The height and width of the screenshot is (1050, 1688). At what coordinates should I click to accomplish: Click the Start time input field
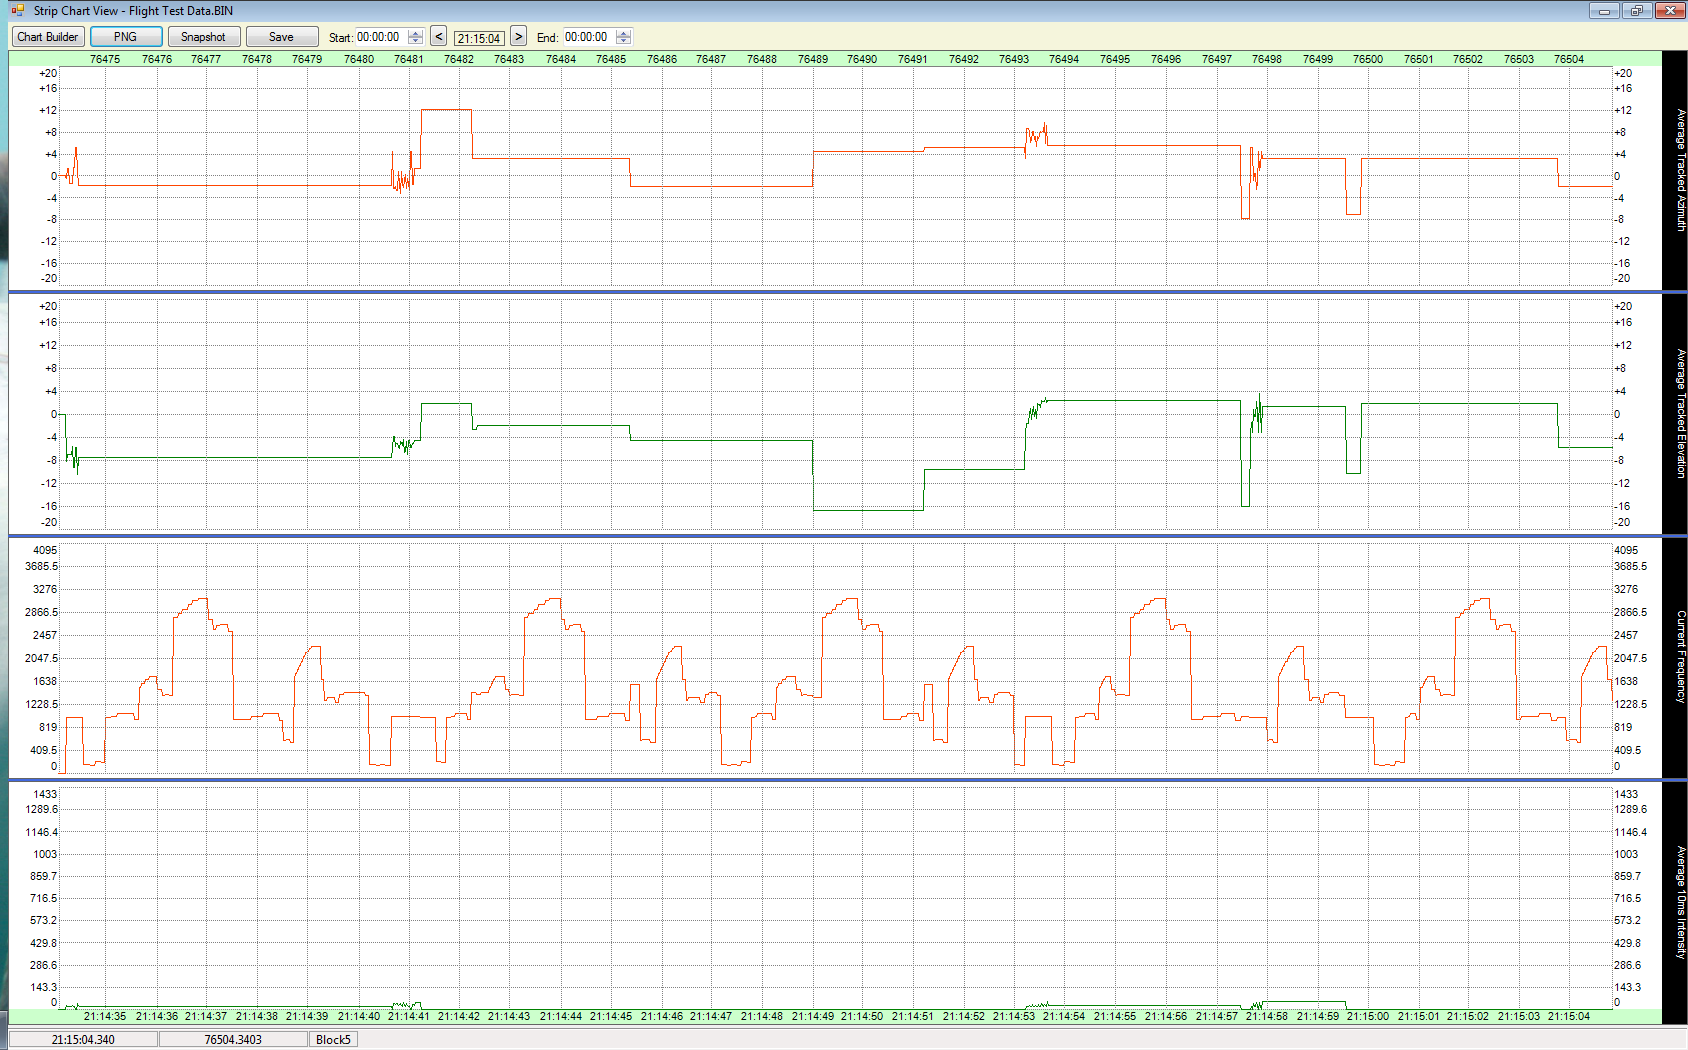pyautogui.click(x=381, y=37)
